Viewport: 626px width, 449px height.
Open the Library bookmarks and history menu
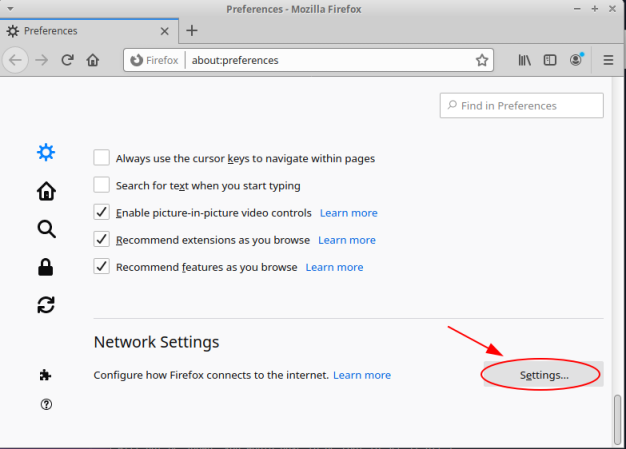[524, 60]
